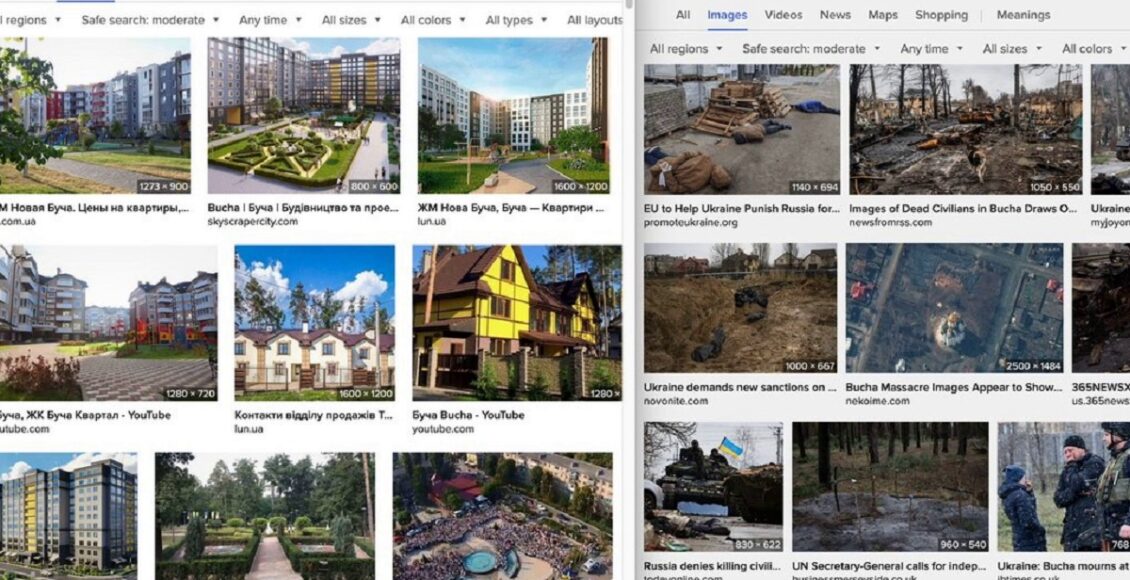The width and height of the screenshot is (1130, 580).
Task: Open the yellow half-timbered house thumbnail
Action: [x=517, y=323]
